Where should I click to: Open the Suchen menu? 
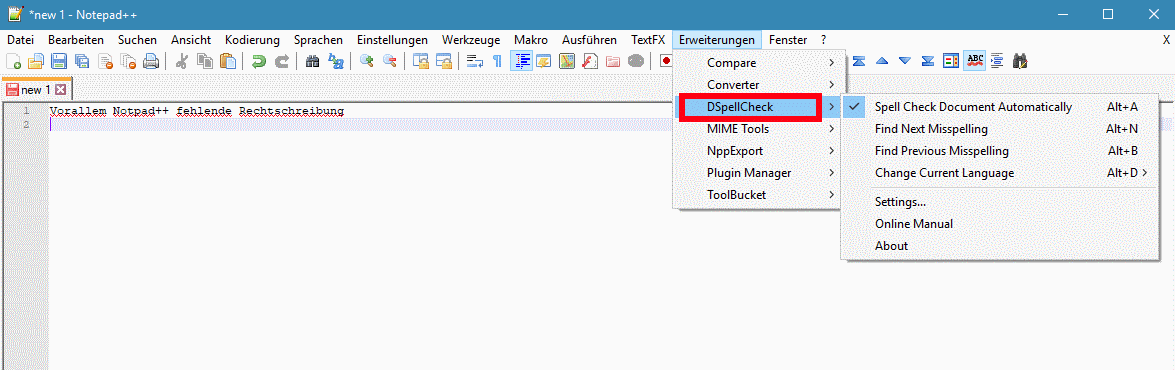click(137, 40)
